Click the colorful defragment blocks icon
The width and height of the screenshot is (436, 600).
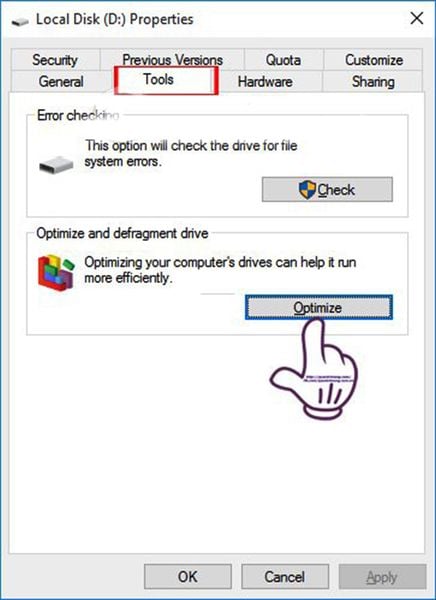pos(56,272)
